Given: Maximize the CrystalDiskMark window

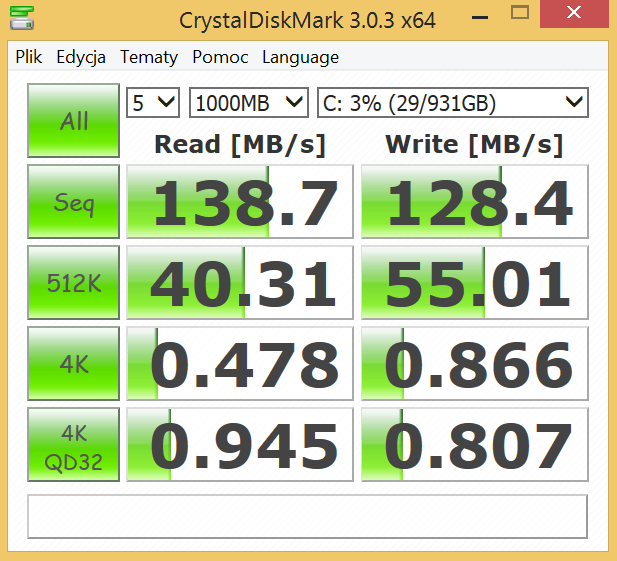Looking at the screenshot, I should click(x=520, y=13).
